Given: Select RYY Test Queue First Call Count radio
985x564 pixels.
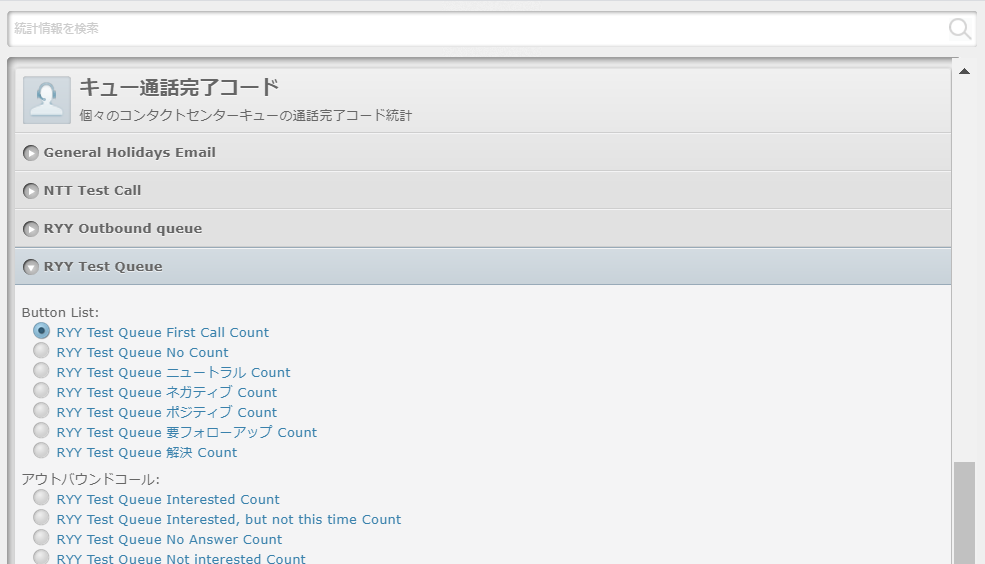Looking at the screenshot, I should (x=41, y=330).
